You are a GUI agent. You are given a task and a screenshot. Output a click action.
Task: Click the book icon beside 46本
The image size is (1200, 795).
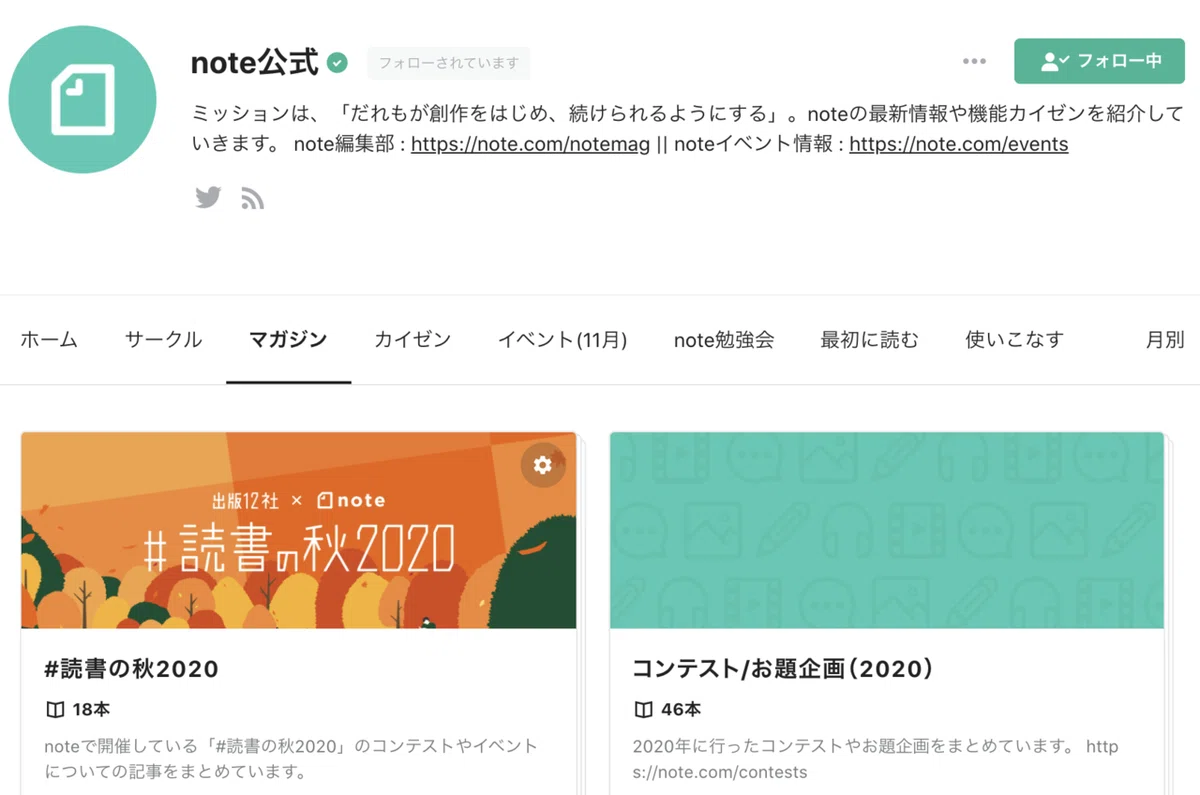(x=644, y=710)
